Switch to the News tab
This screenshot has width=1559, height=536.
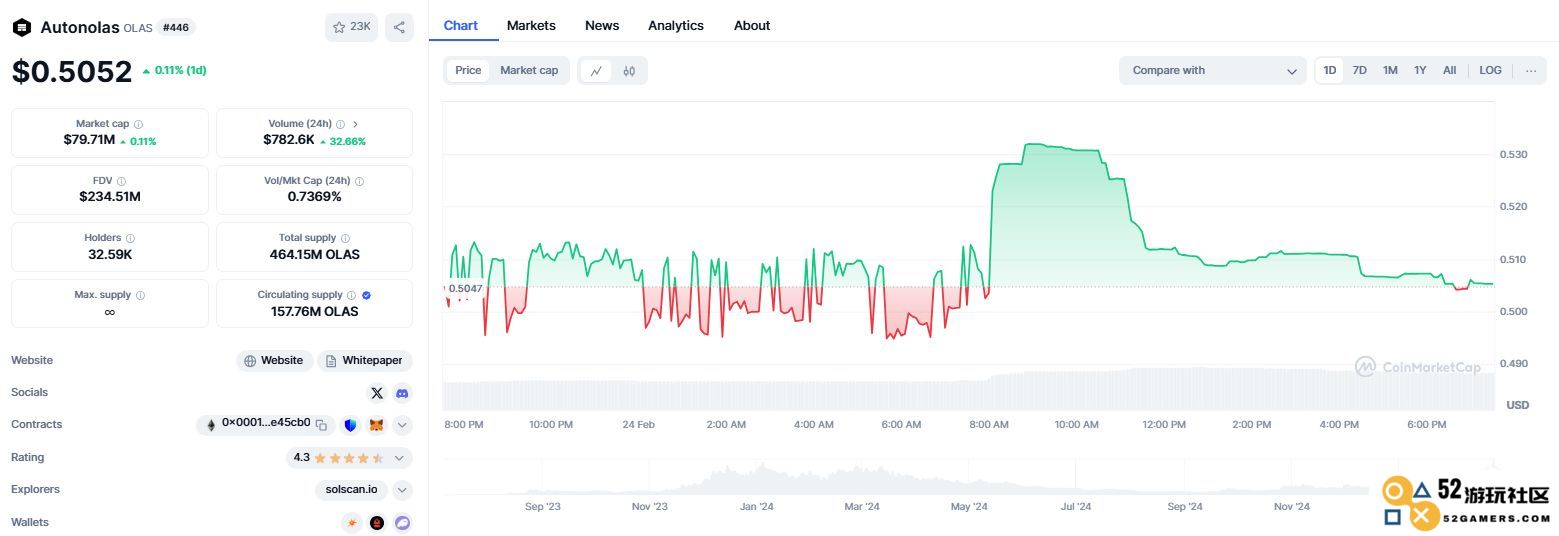(602, 25)
